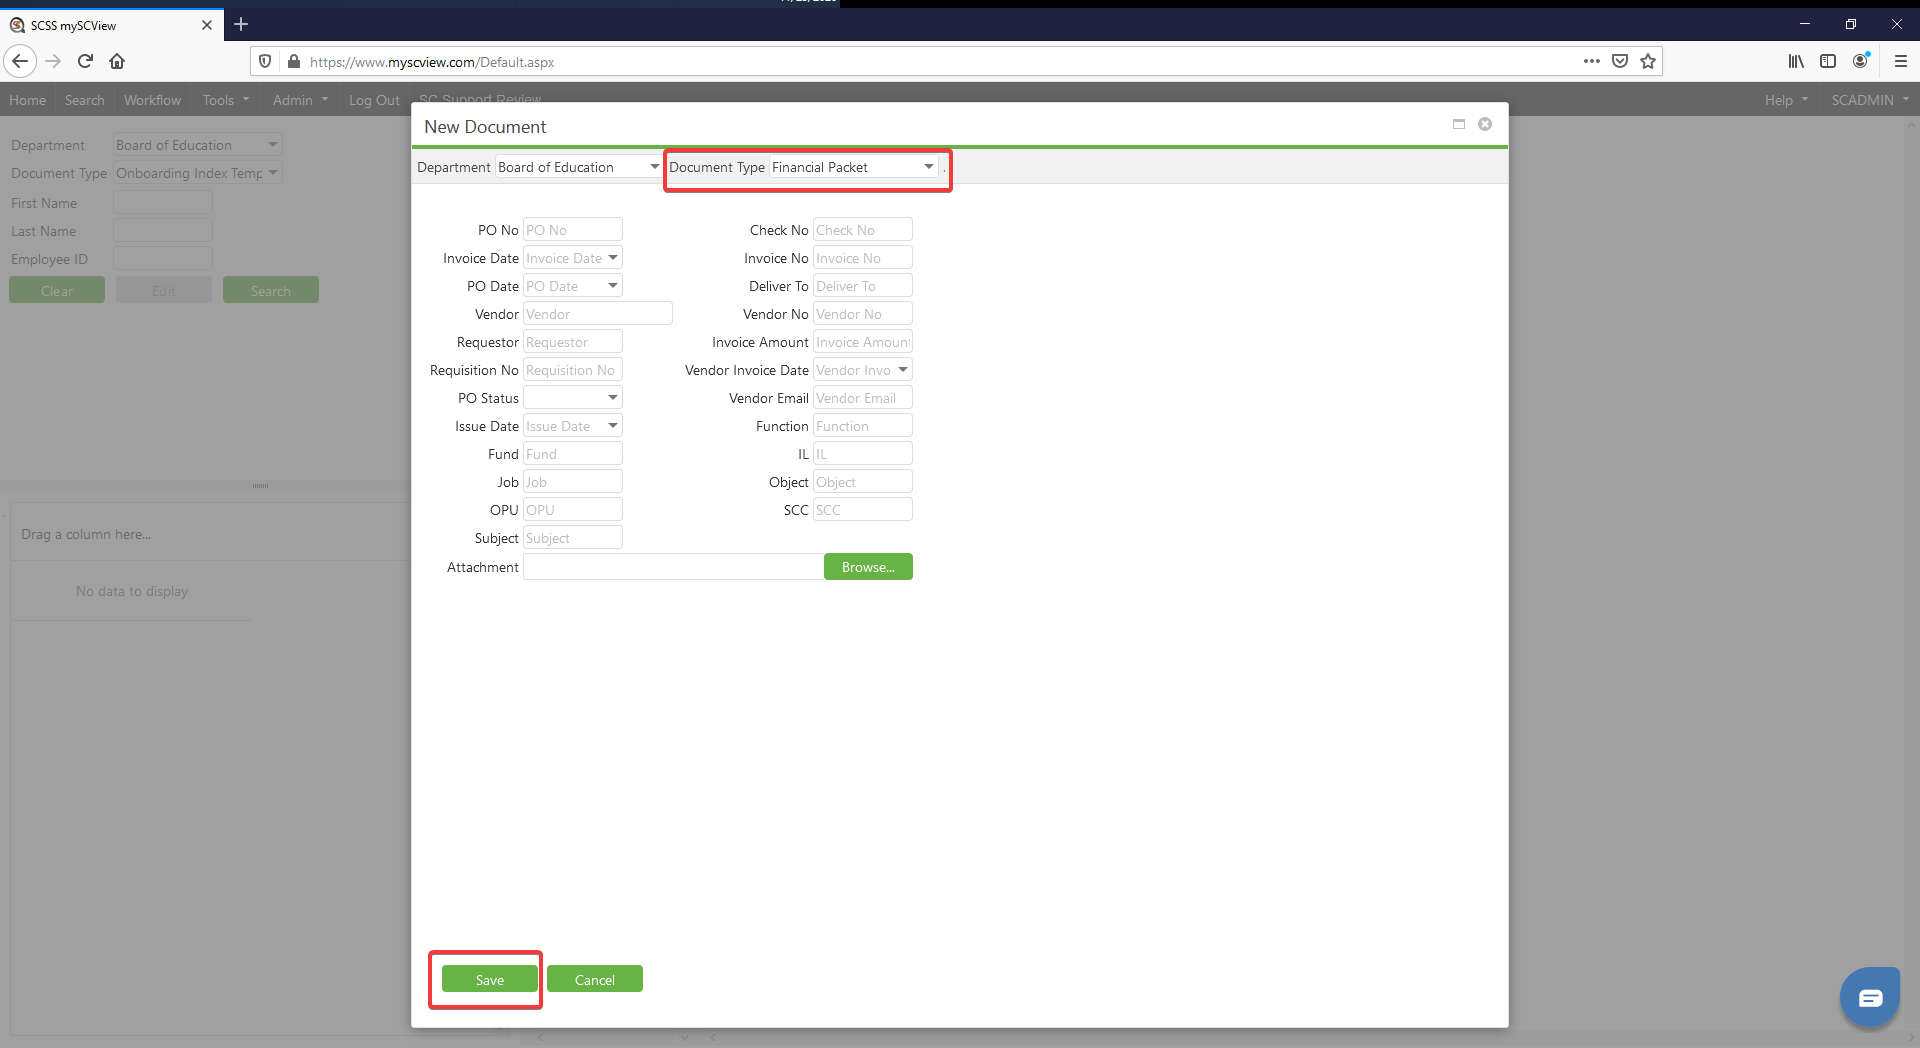Open background Department Board of Education dropdown

tap(272, 145)
